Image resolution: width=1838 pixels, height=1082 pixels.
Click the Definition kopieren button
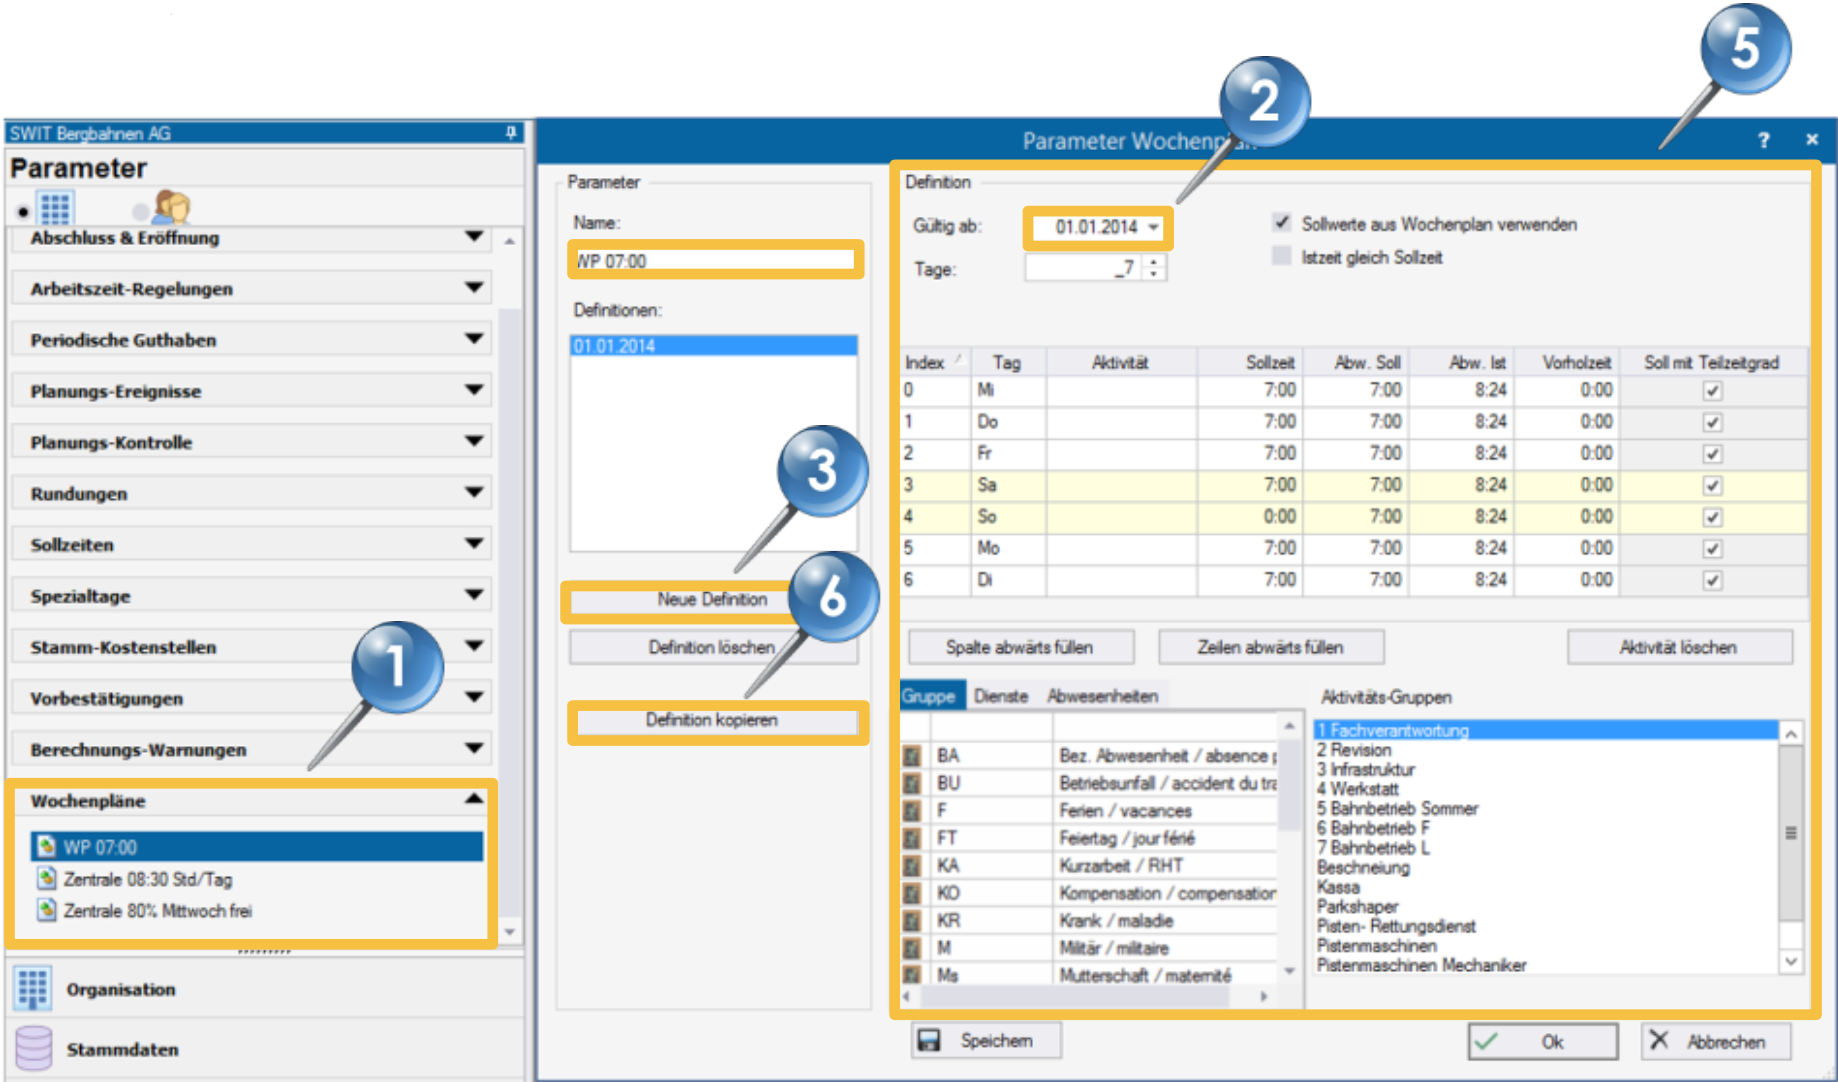[x=712, y=720]
